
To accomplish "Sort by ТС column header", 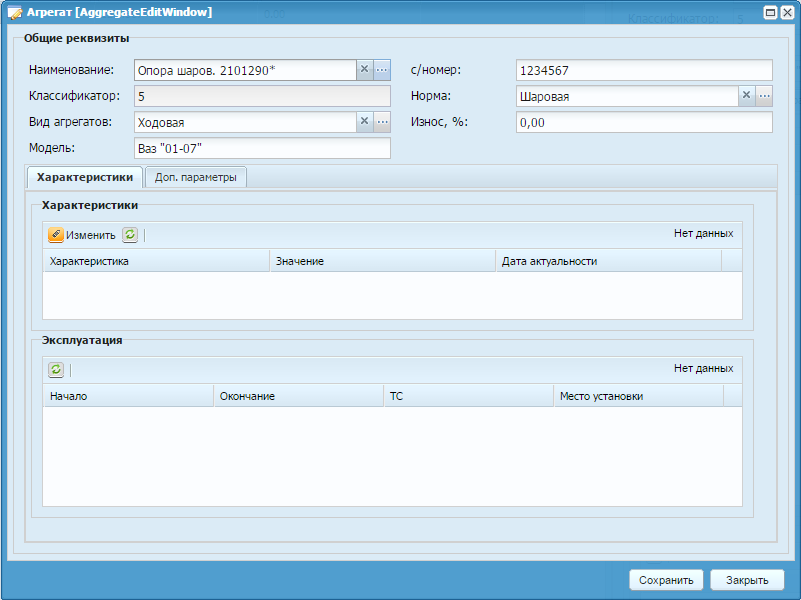I will (468, 396).
